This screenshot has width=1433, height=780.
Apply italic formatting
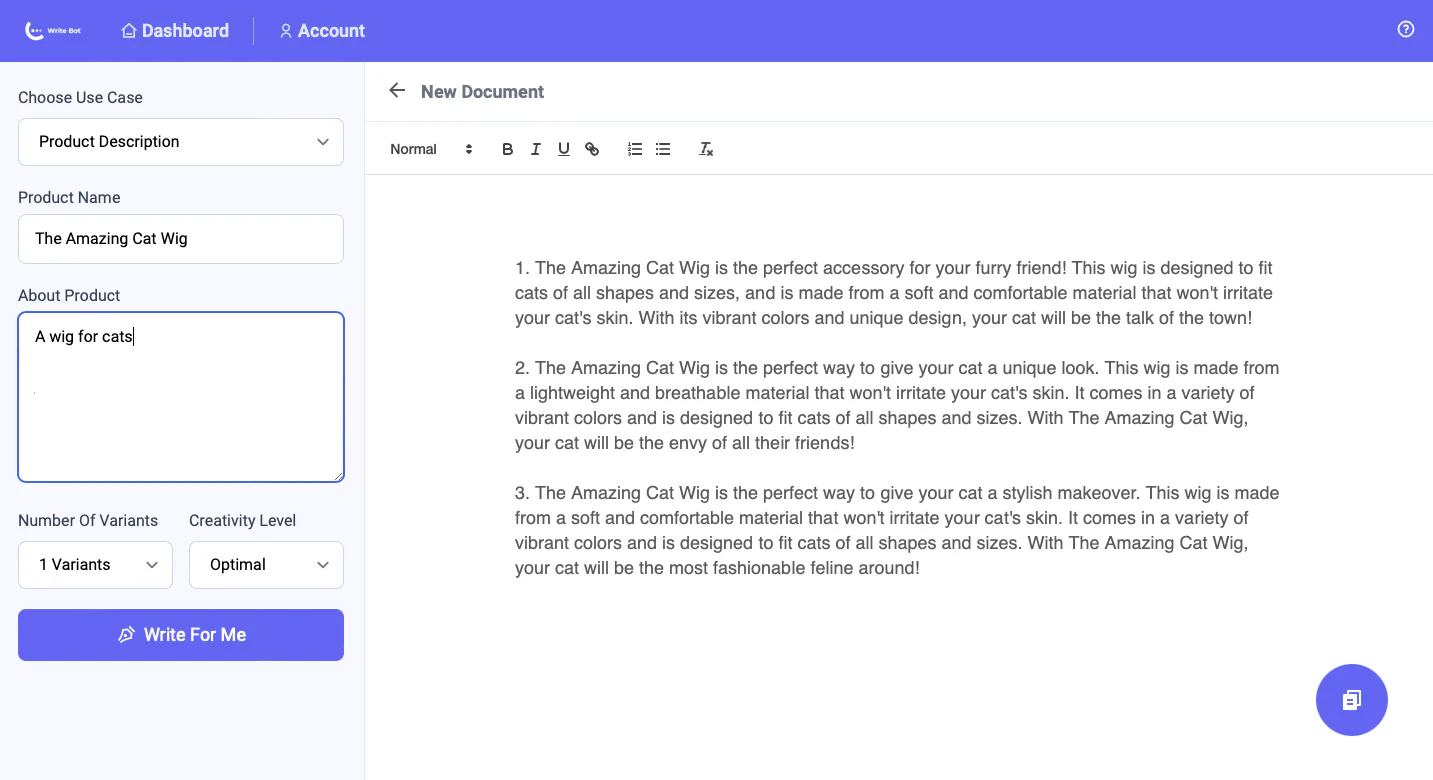click(535, 148)
